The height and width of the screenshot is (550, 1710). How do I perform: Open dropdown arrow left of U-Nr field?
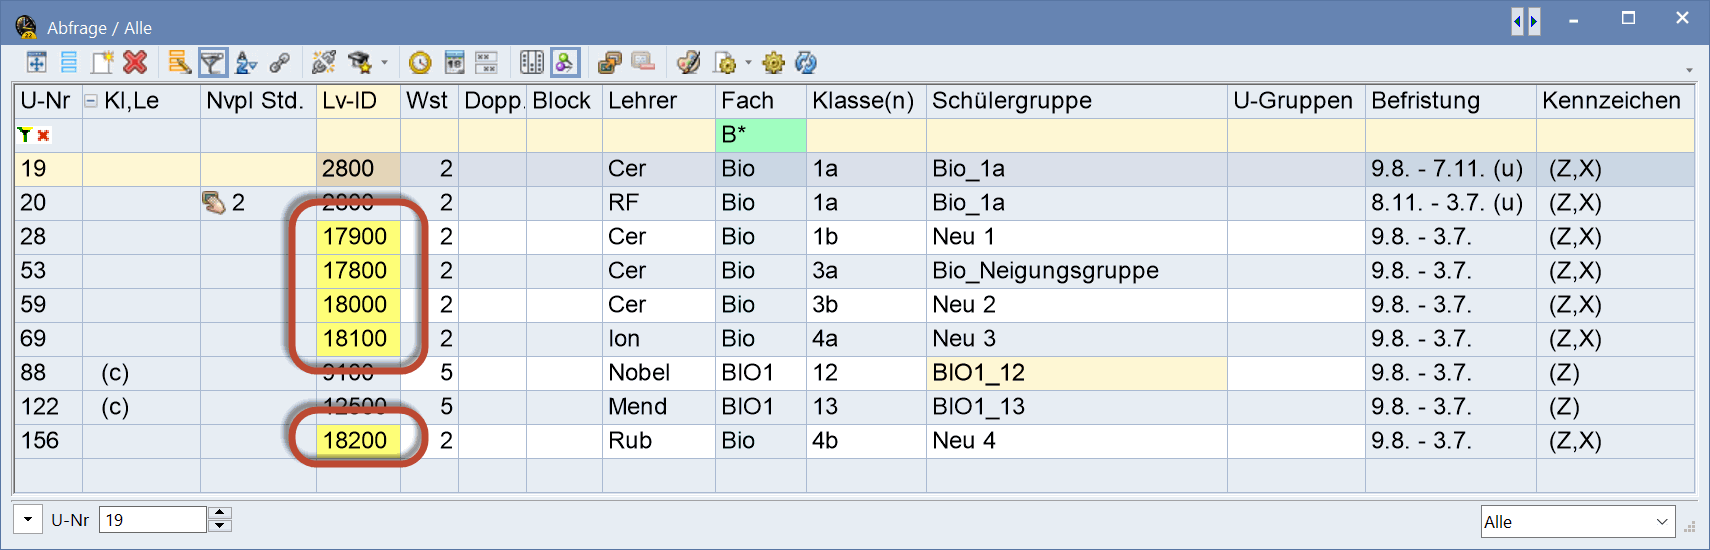point(28,519)
